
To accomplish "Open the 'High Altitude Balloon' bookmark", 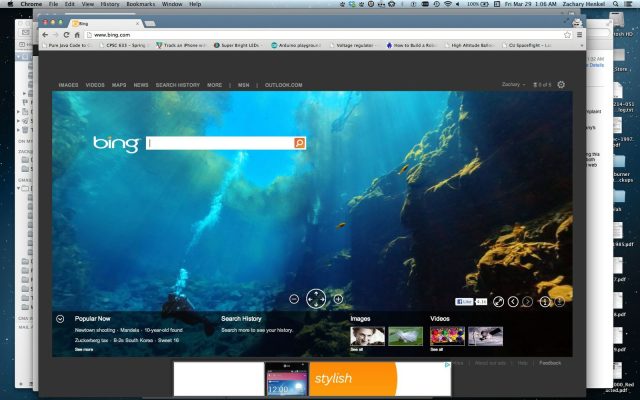I will click(469, 45).
